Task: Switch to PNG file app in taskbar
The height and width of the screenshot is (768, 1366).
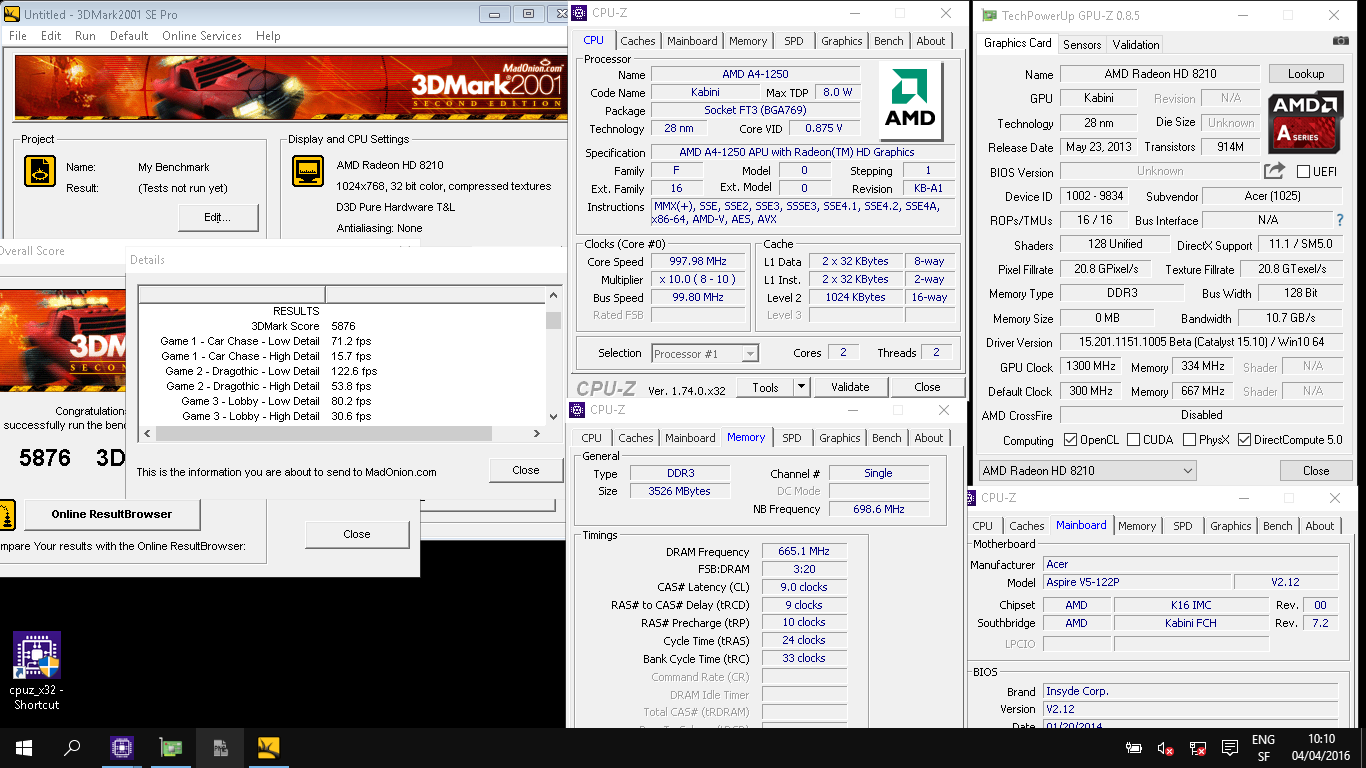Action: pos(220,748)
